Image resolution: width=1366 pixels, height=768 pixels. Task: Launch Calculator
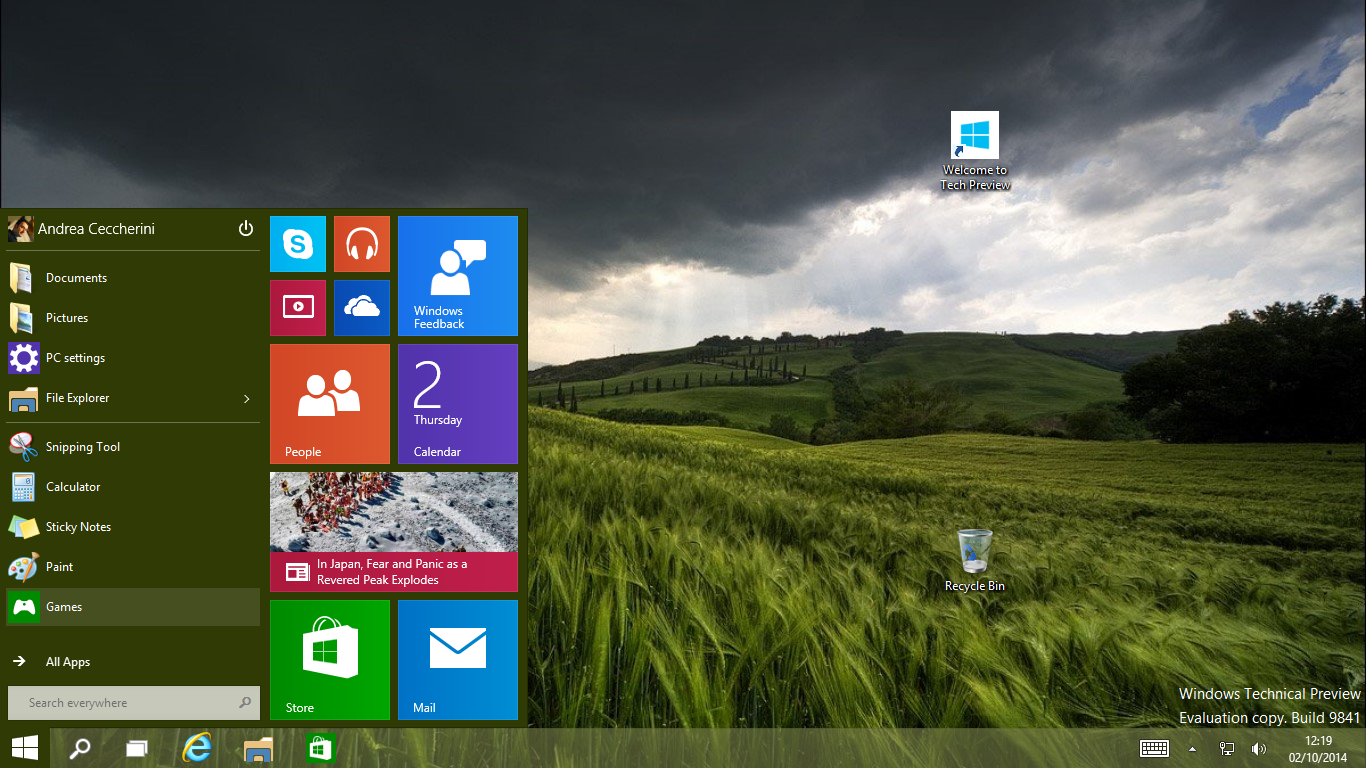[x=133, y=487]
